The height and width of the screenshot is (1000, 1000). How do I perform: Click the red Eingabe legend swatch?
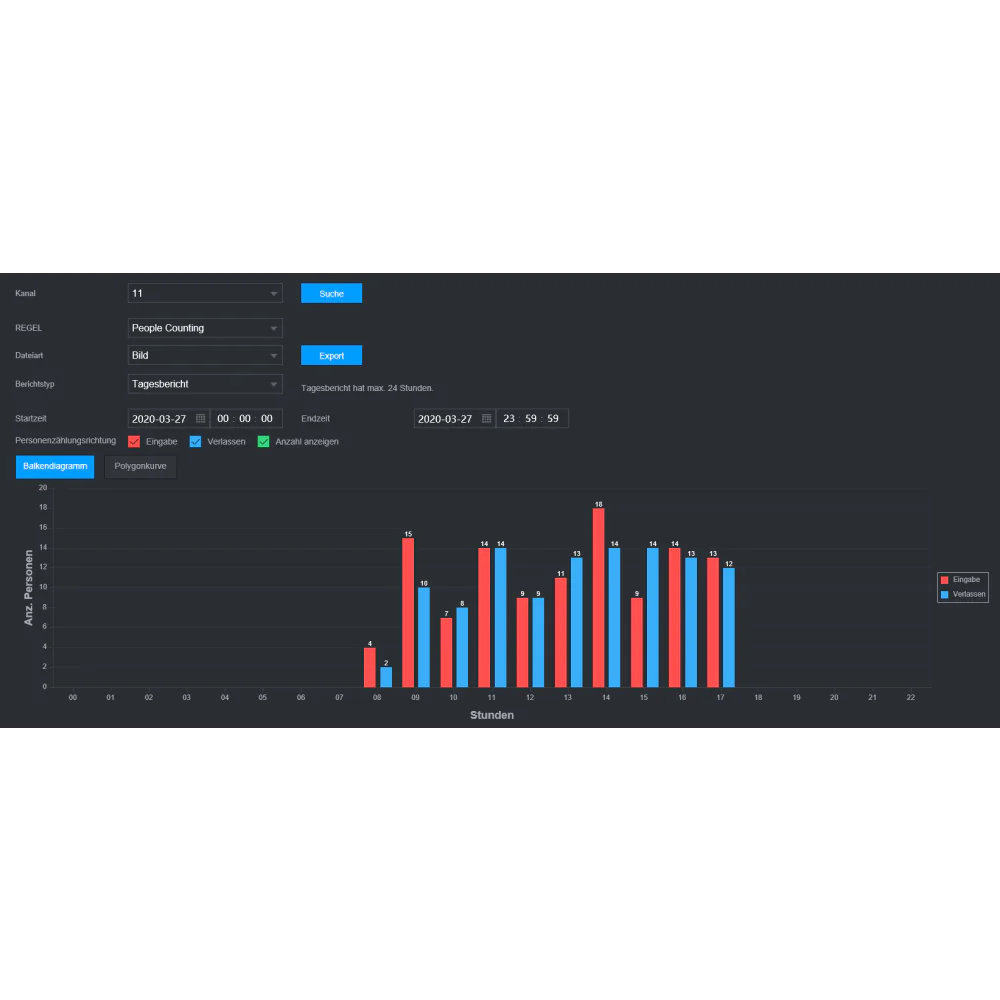point(944,580)
